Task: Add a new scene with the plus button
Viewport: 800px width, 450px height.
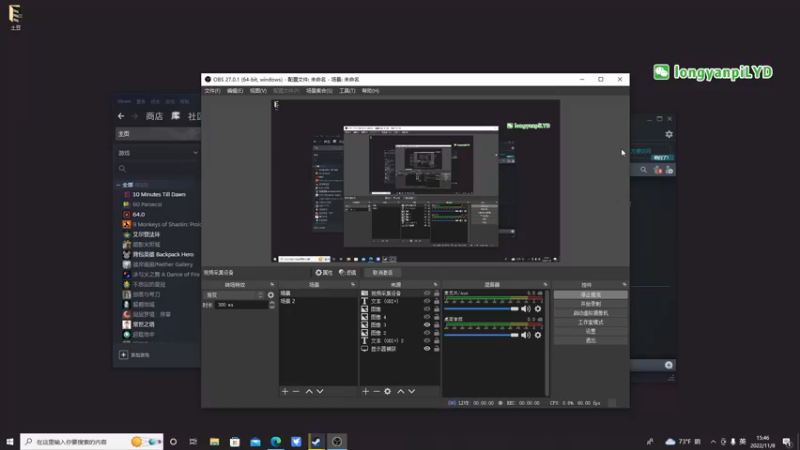Action: pyautogui.click(x=285, y=391)
